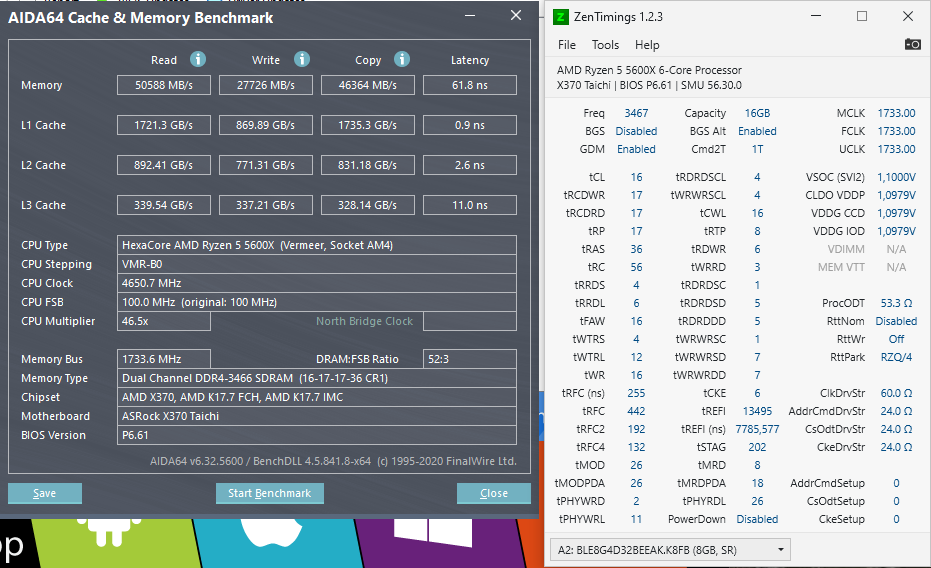Select L2 Cache Write 771.31 GB/s field
This screenshot has height=568, width=931.
[x=266, y=165]
